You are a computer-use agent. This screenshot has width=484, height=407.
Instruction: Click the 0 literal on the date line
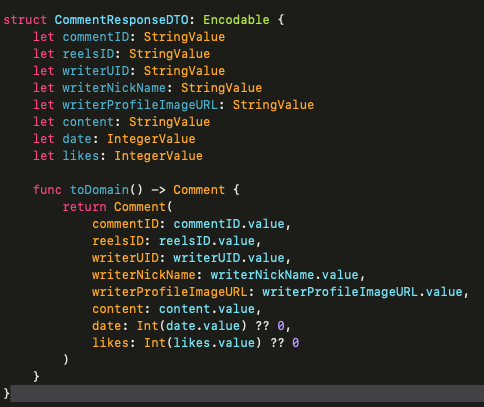281,326
